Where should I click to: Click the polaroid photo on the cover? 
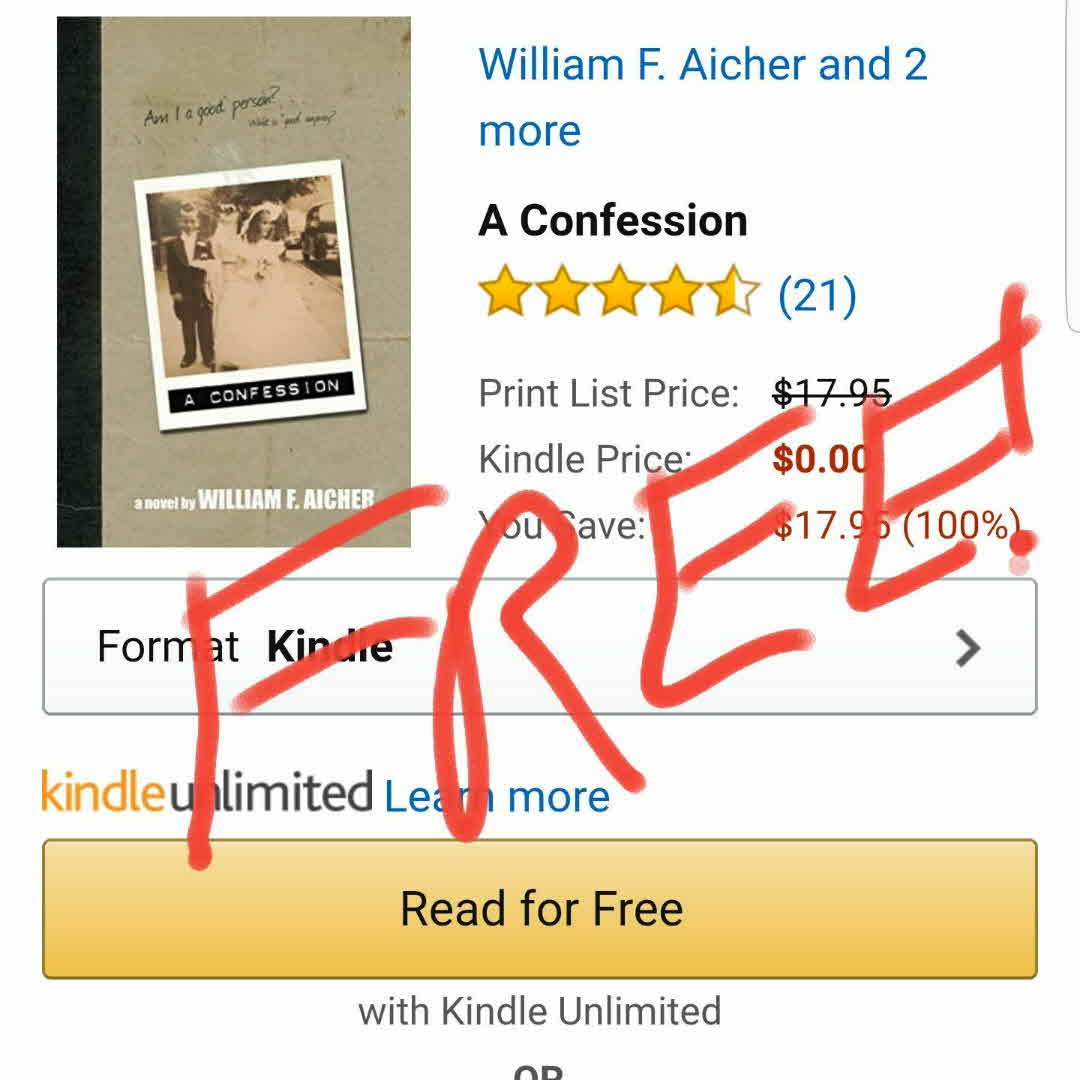pos(250,295)
